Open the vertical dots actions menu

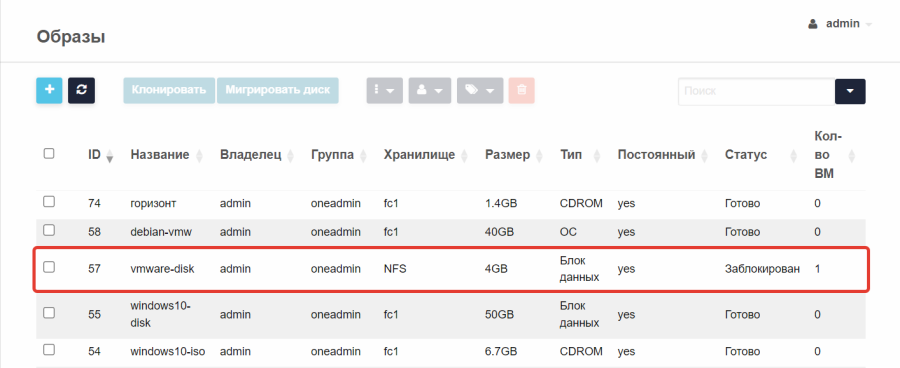(x=385, y=90)
